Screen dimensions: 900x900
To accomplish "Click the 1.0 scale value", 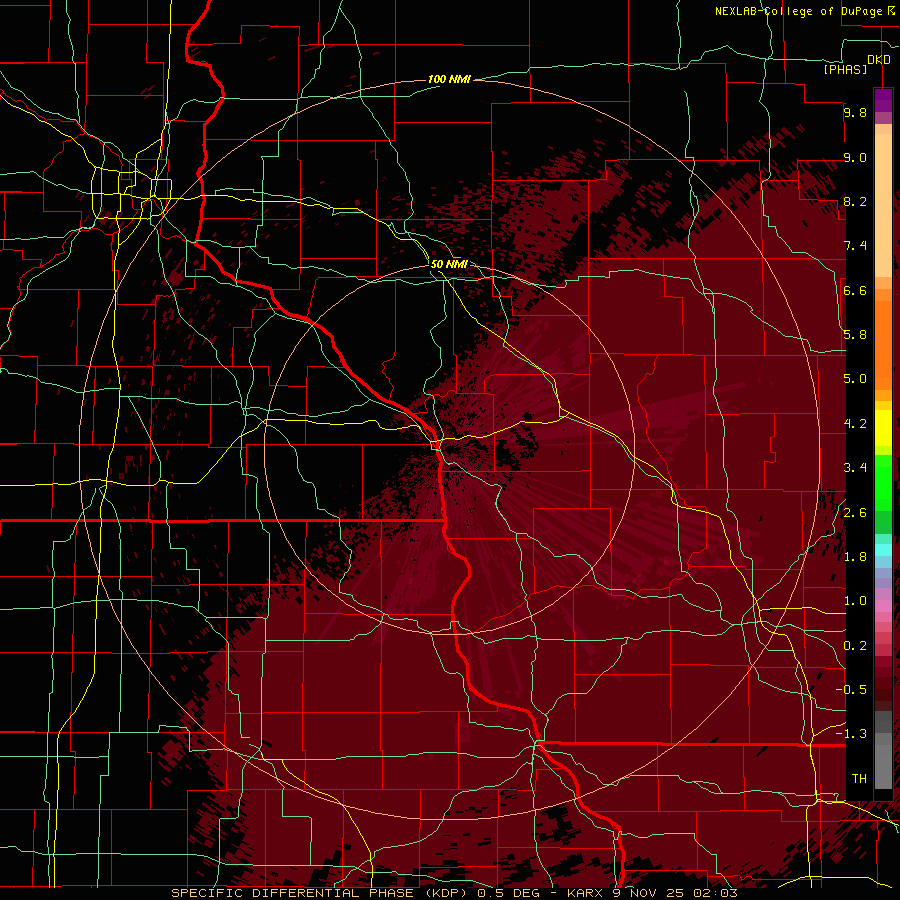I will tap(855, 601).
